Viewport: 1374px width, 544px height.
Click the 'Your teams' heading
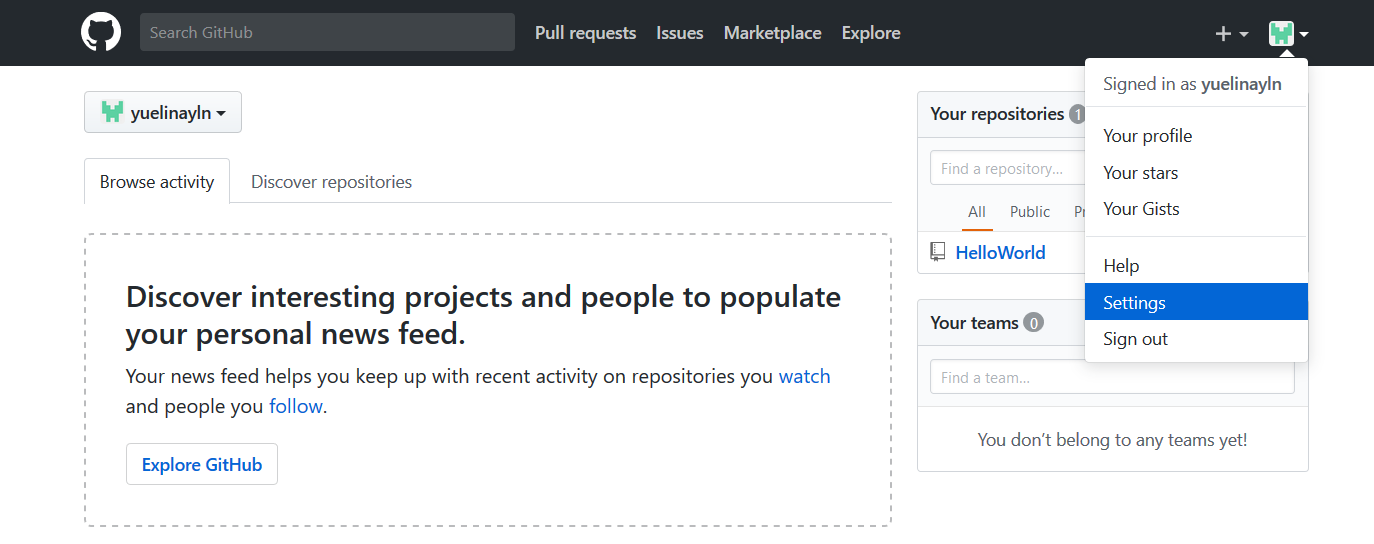974,322
